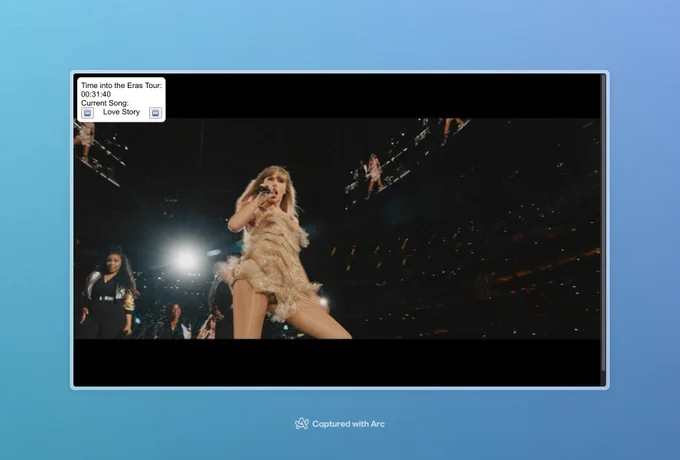Click the 'Time into the Eras Tour:' label
Viewport: 680px width, 460px height.
click(121, 85)
